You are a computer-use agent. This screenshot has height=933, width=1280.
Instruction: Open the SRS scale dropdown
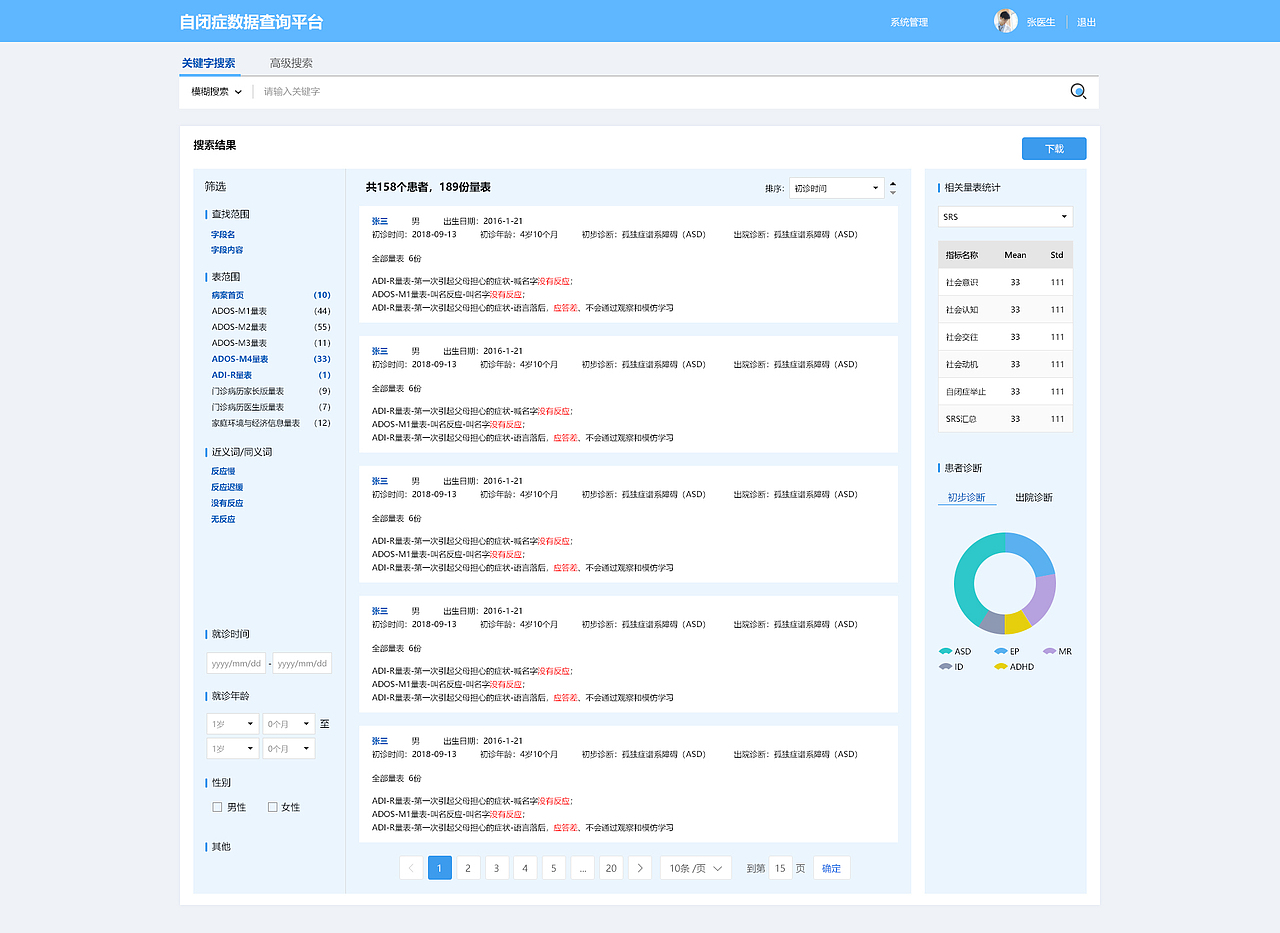(1005, 216)
